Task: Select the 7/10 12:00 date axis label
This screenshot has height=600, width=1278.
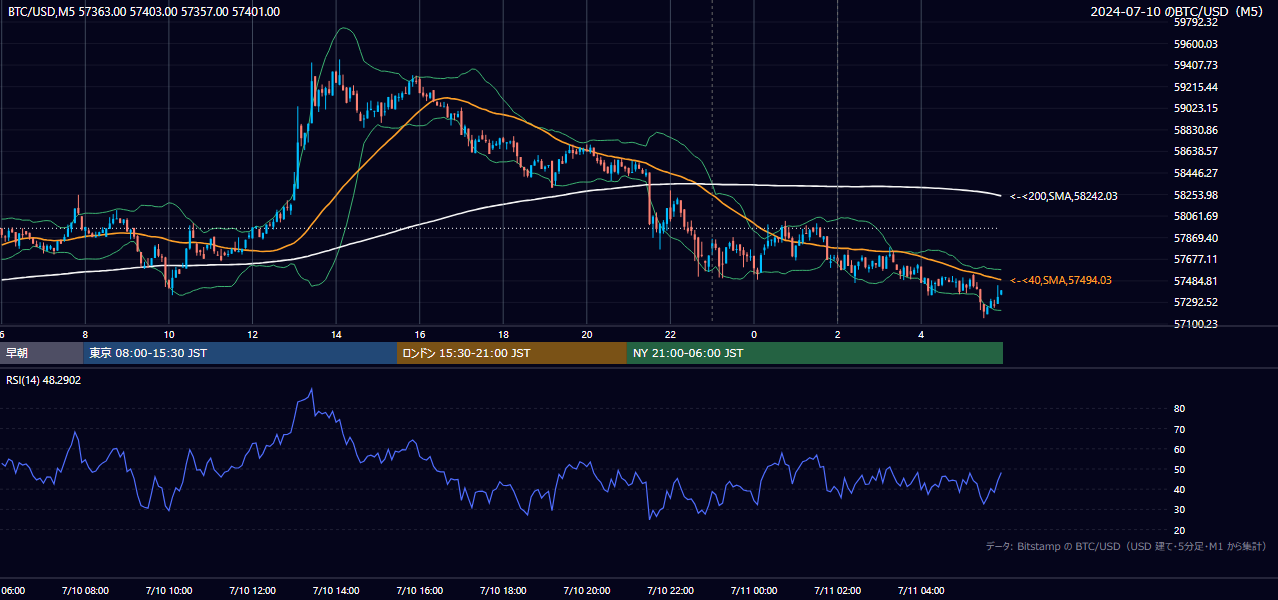Action: click(x=252, y=590)
